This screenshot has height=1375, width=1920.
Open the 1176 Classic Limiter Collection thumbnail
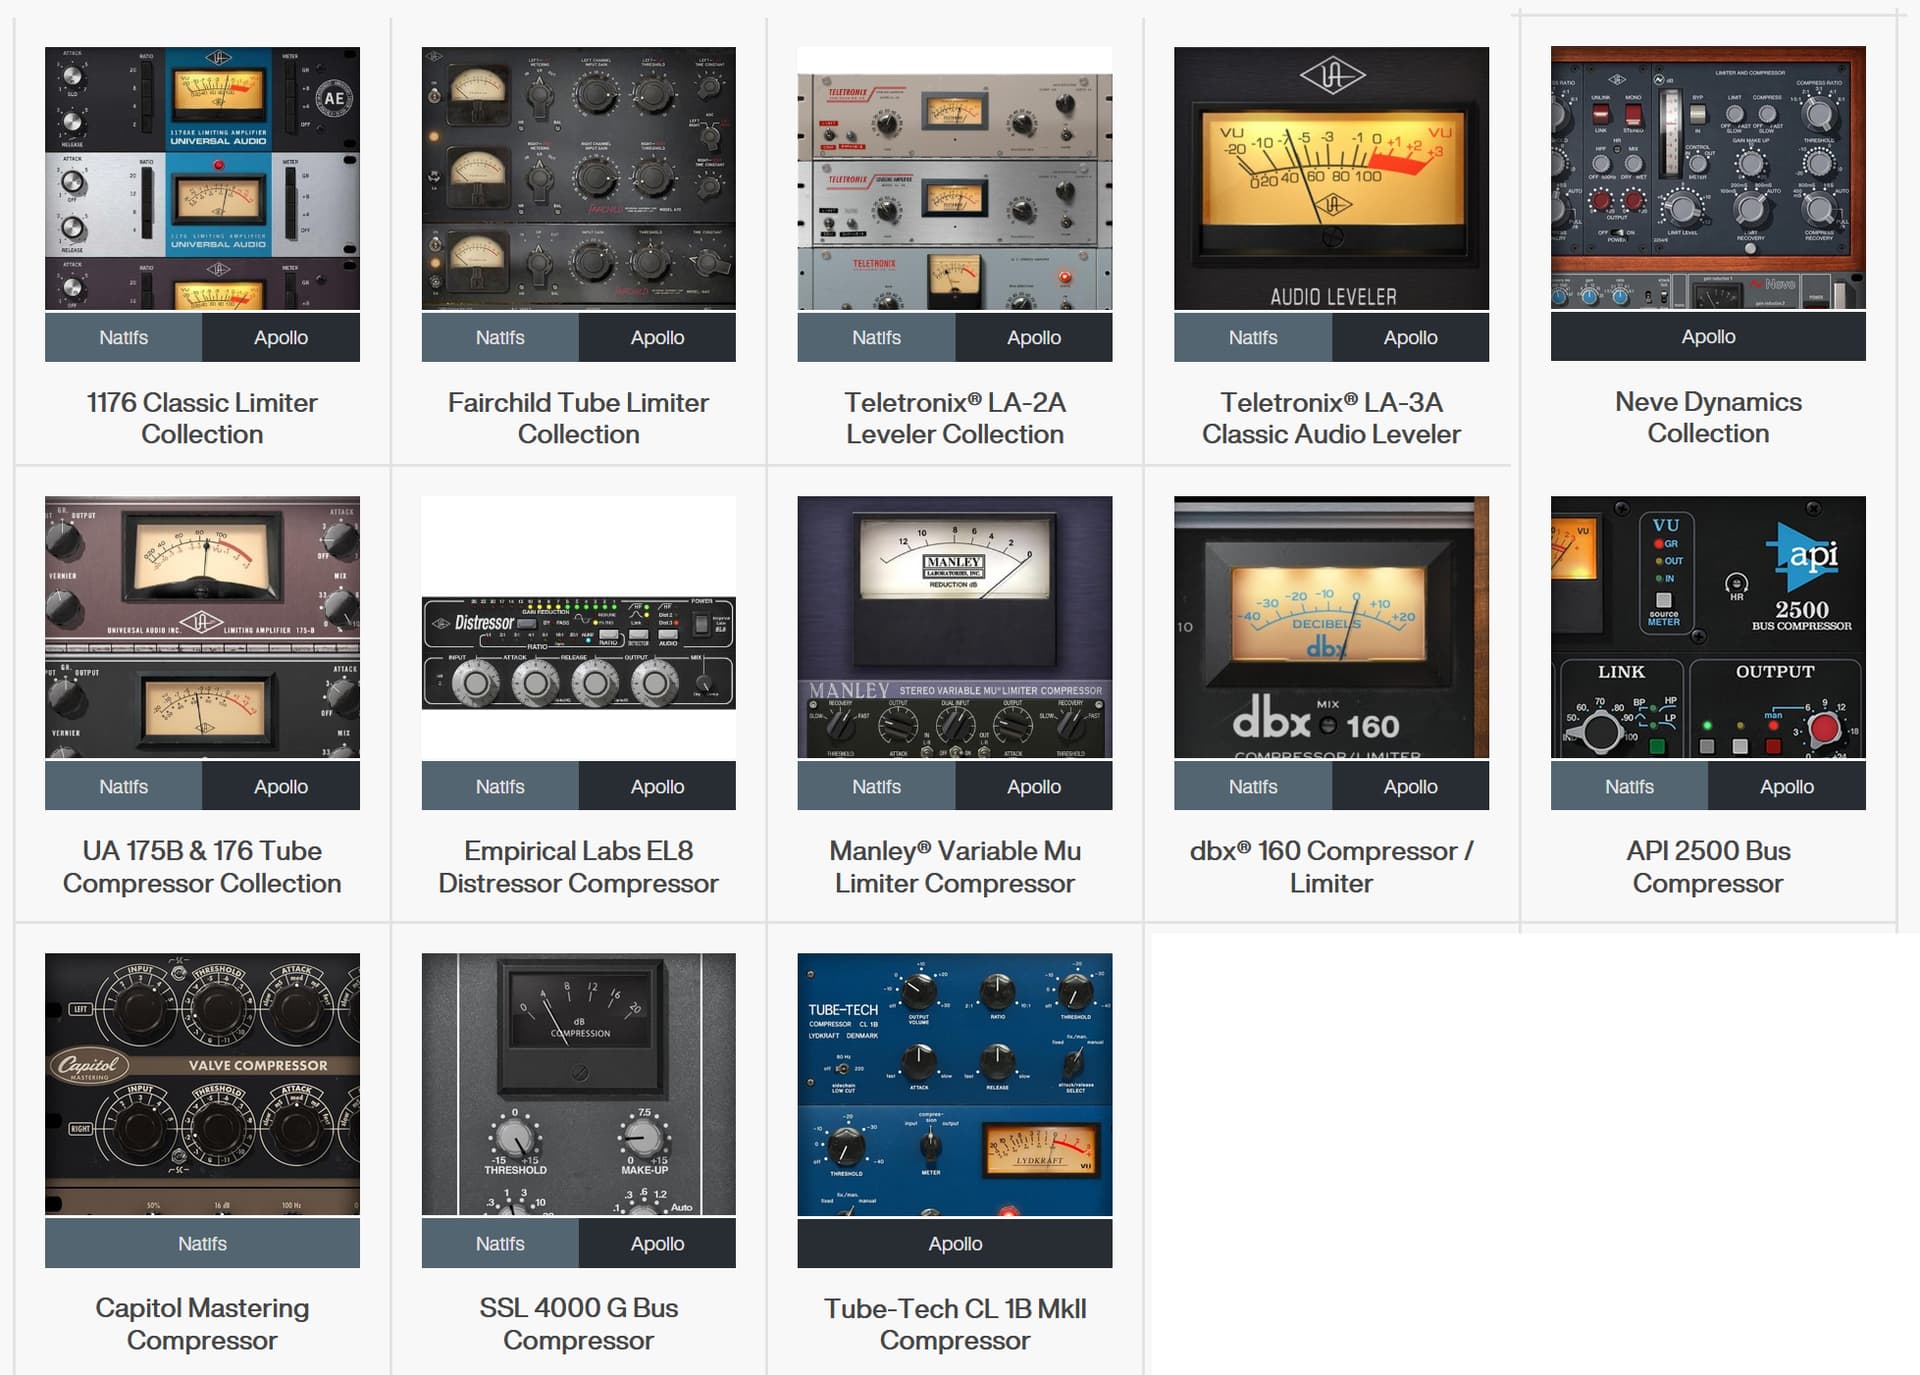[x=202, y=178]
